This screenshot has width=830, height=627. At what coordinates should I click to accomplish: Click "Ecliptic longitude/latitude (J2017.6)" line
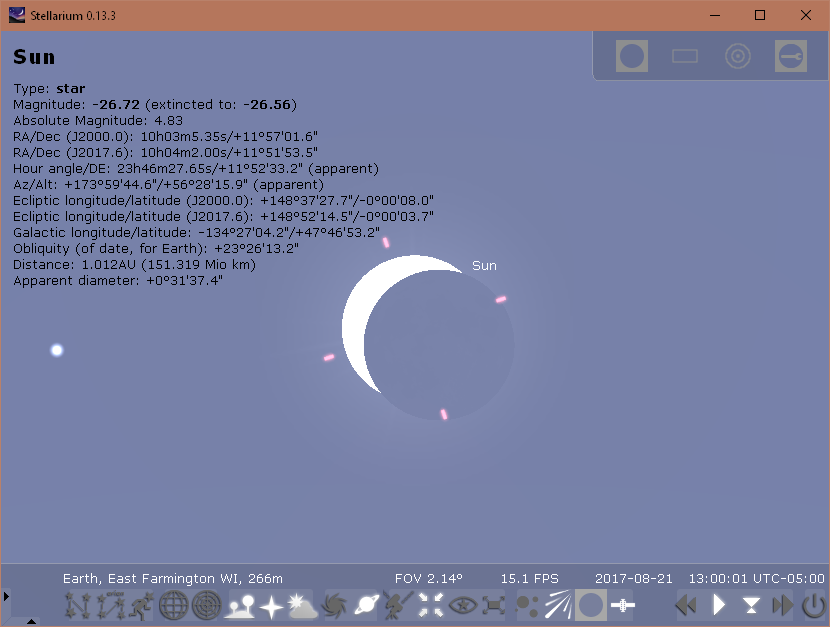[223, 216]
